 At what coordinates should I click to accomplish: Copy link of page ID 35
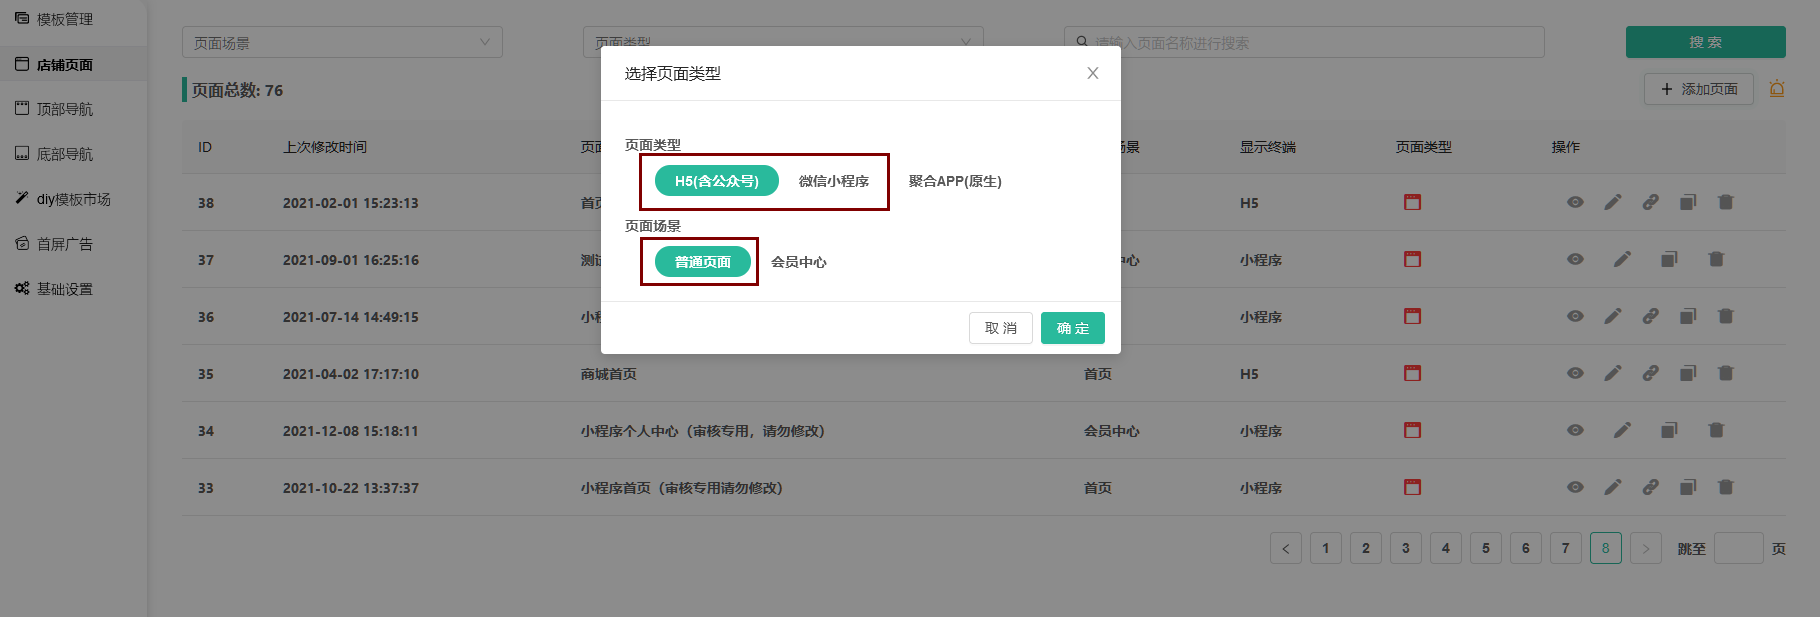tap(1650, 373)
